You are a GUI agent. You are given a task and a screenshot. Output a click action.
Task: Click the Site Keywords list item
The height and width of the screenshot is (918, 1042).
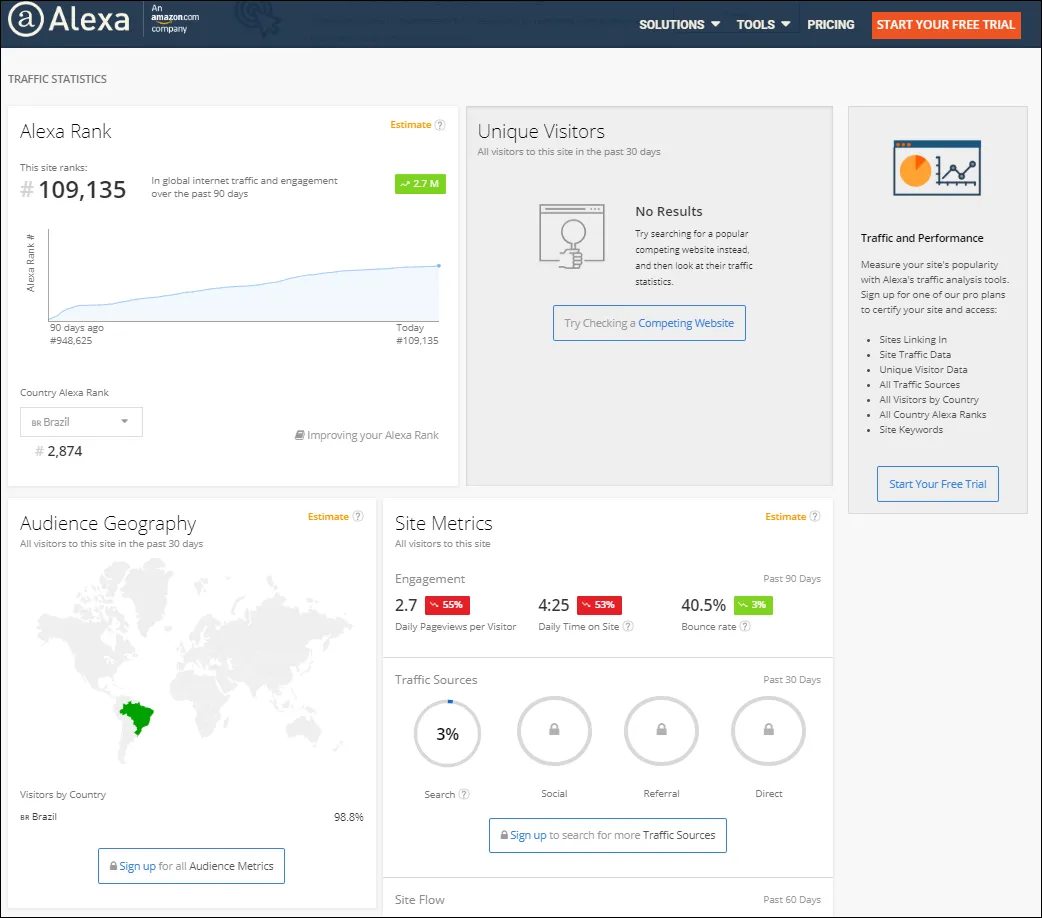tap(911, 430)
